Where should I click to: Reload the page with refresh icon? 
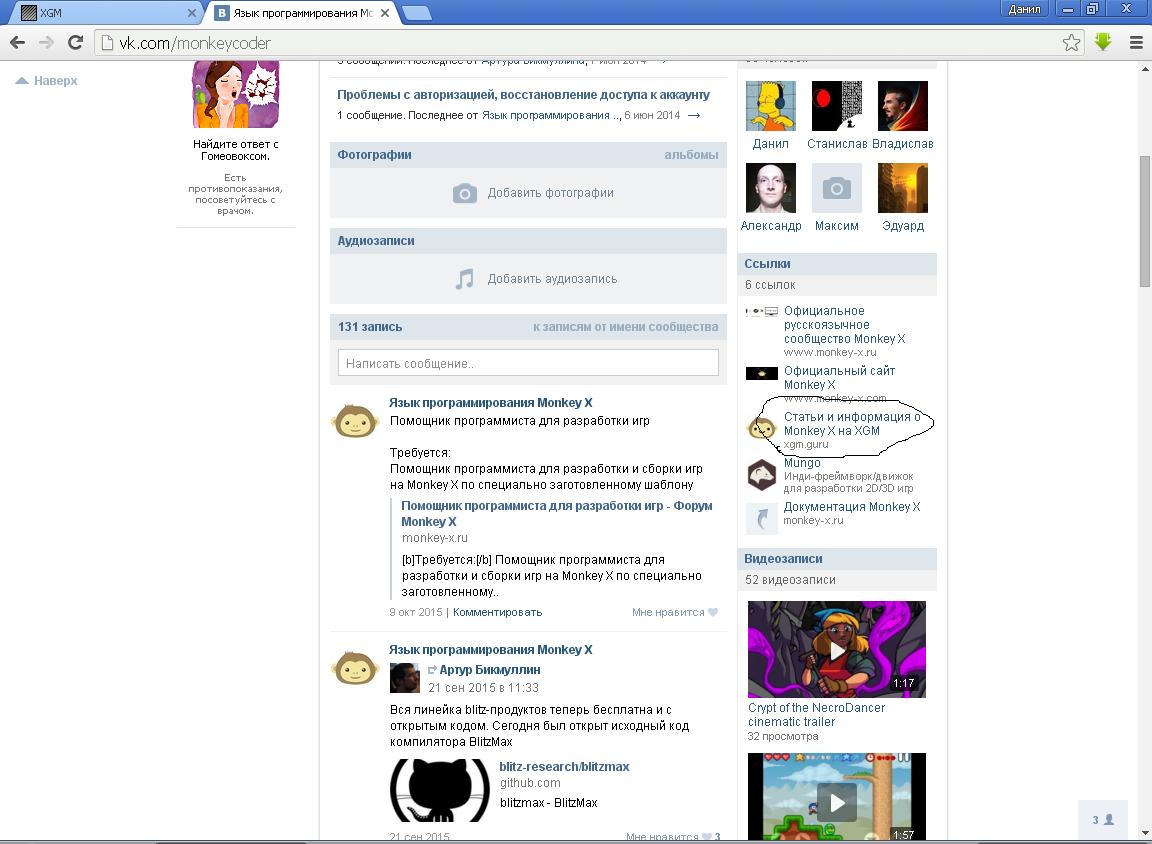coord(75,43)
